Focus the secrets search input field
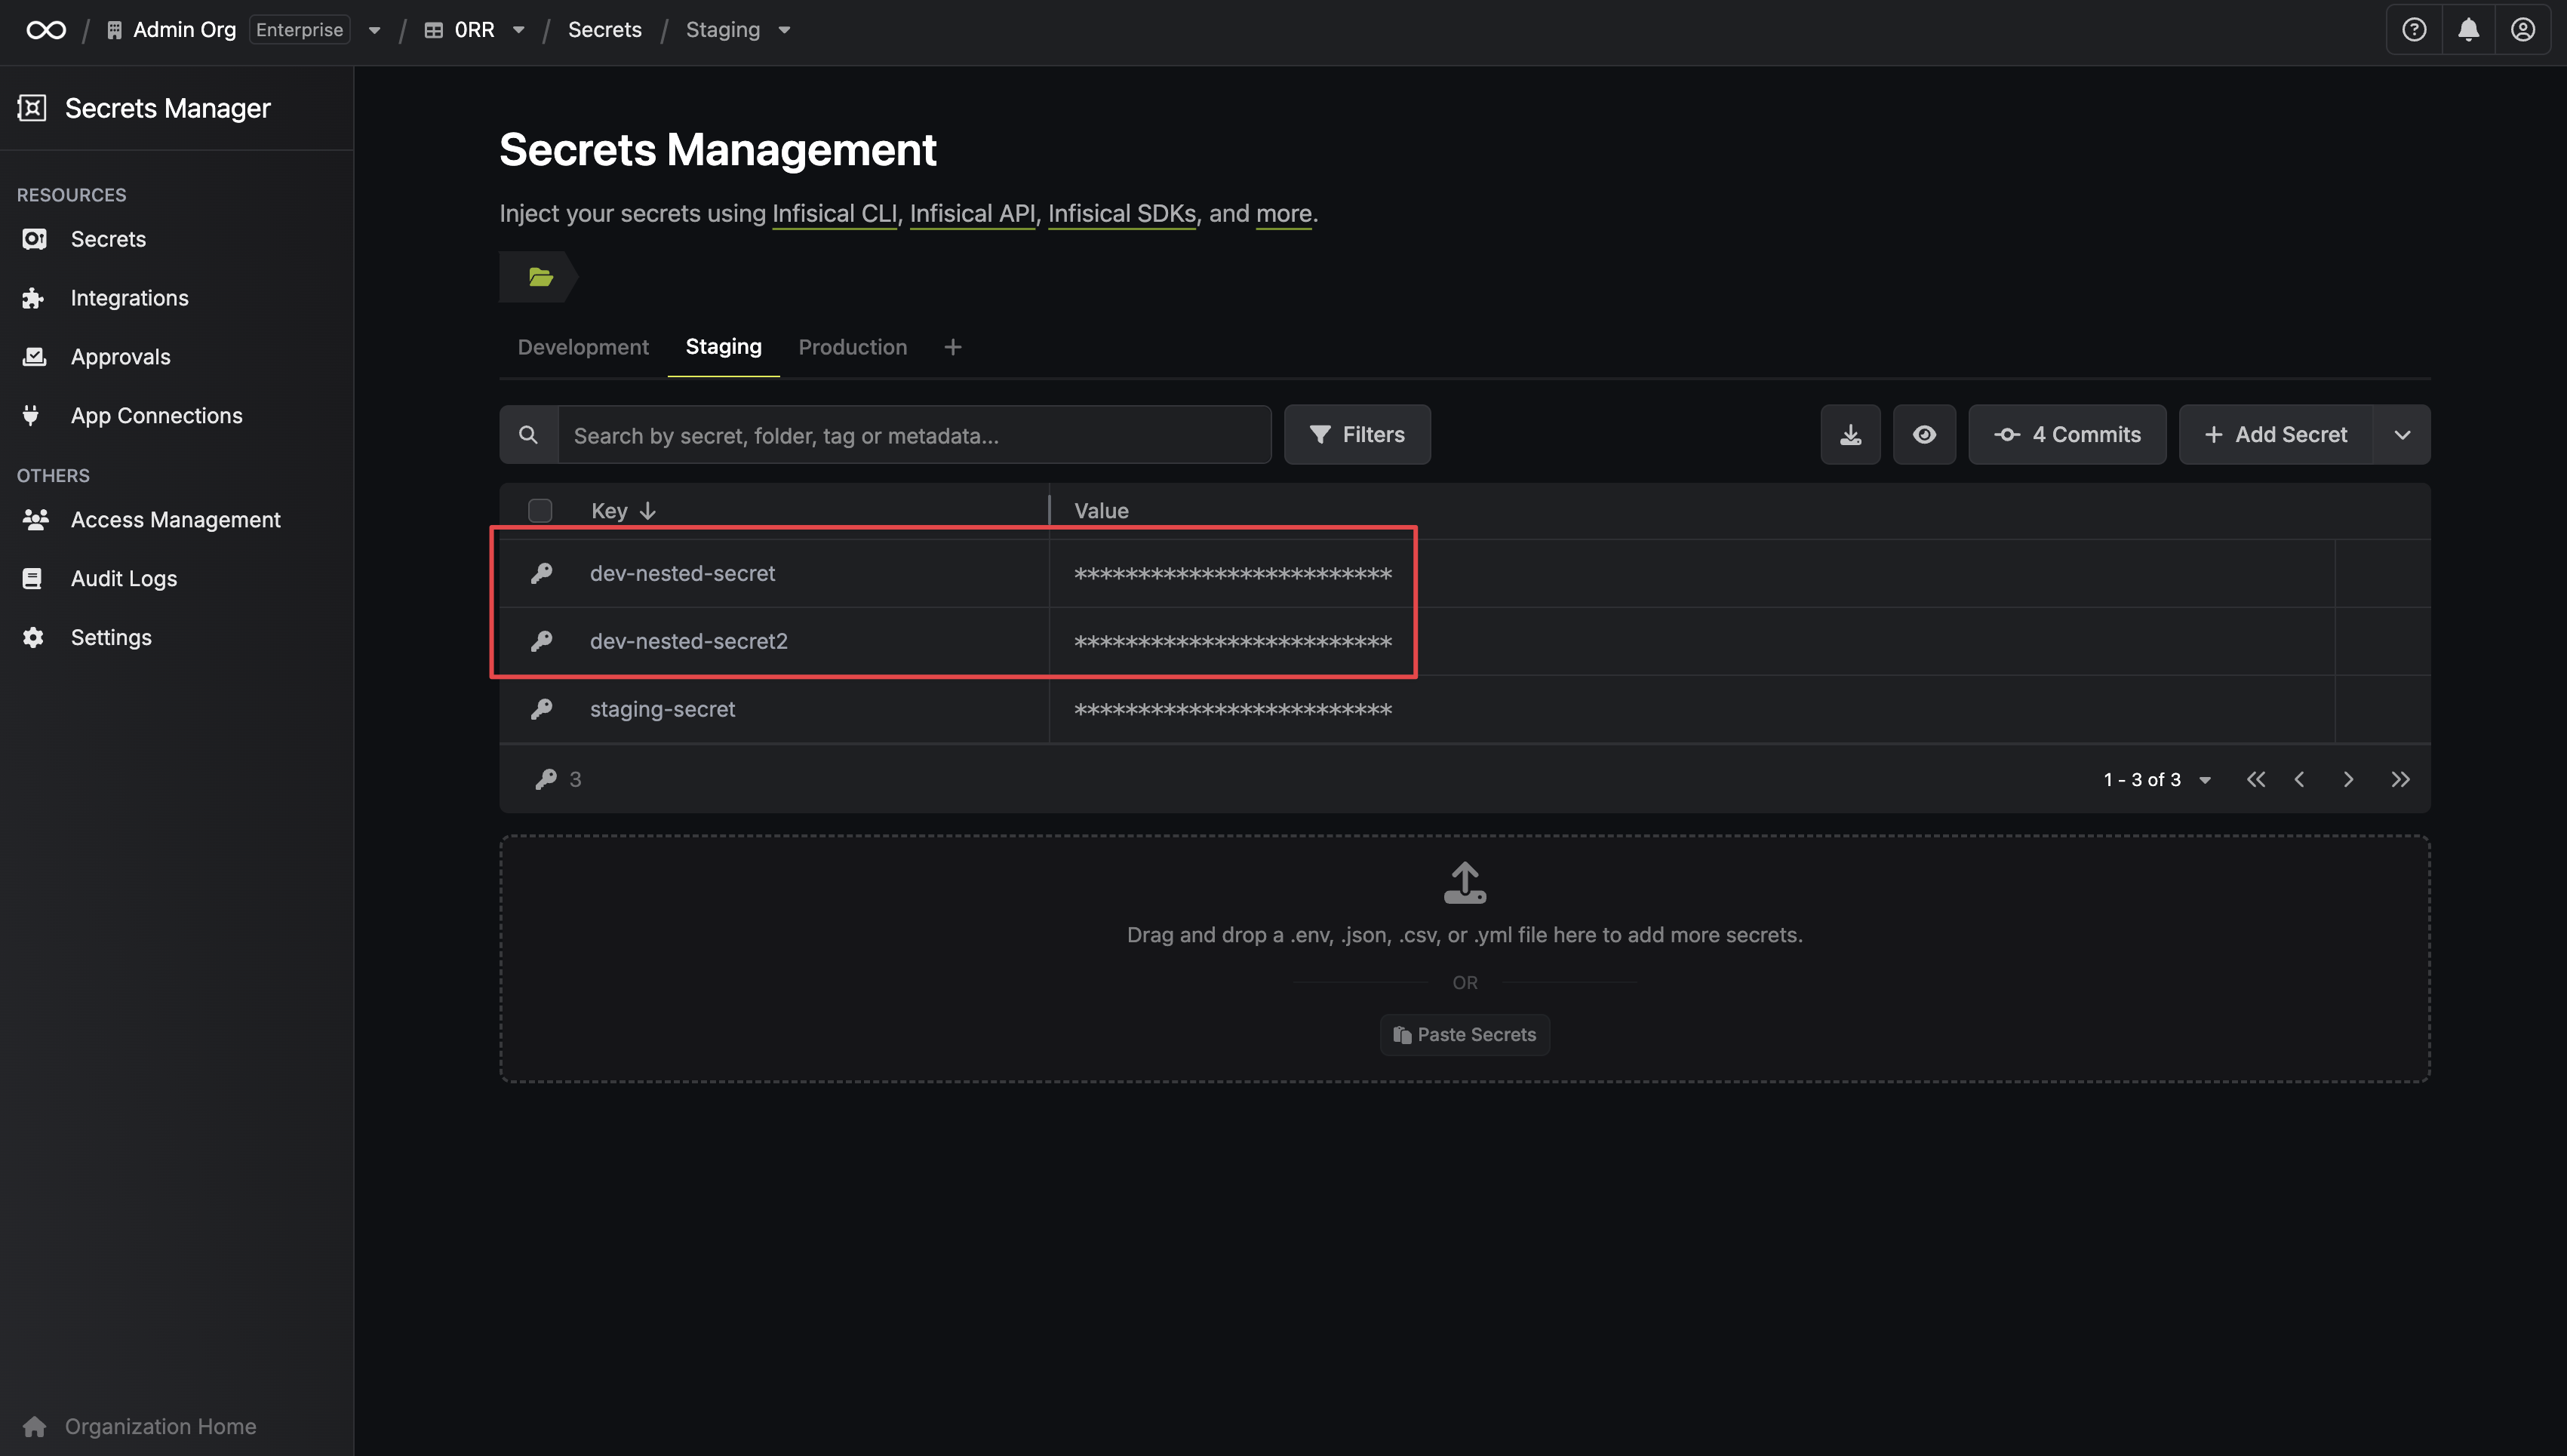Image resolution: width=2567 pixels, height=1456 pixels. [x=914, y=435]
